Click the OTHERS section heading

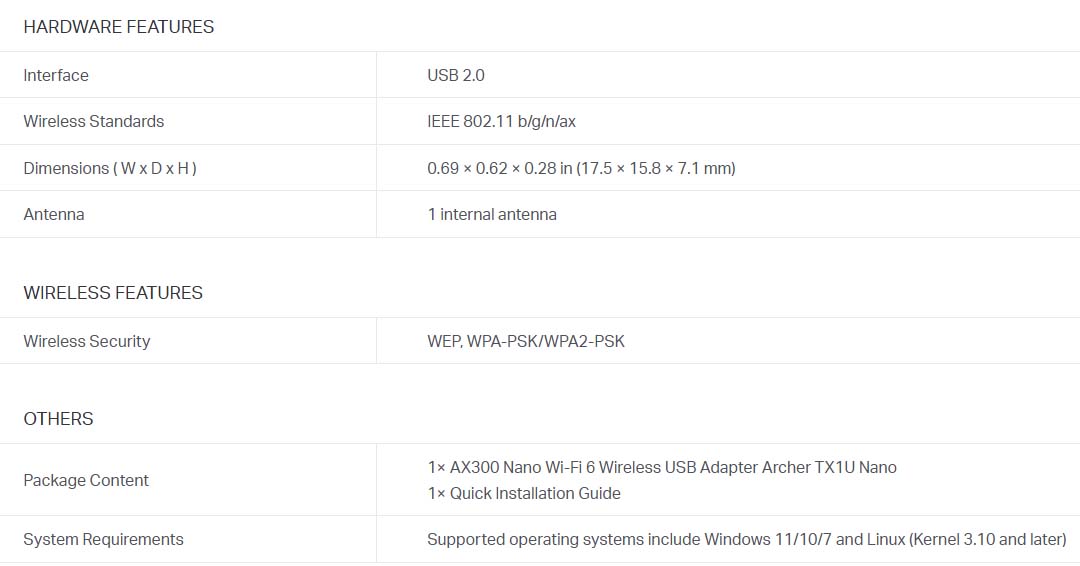(x=59, y=419)
